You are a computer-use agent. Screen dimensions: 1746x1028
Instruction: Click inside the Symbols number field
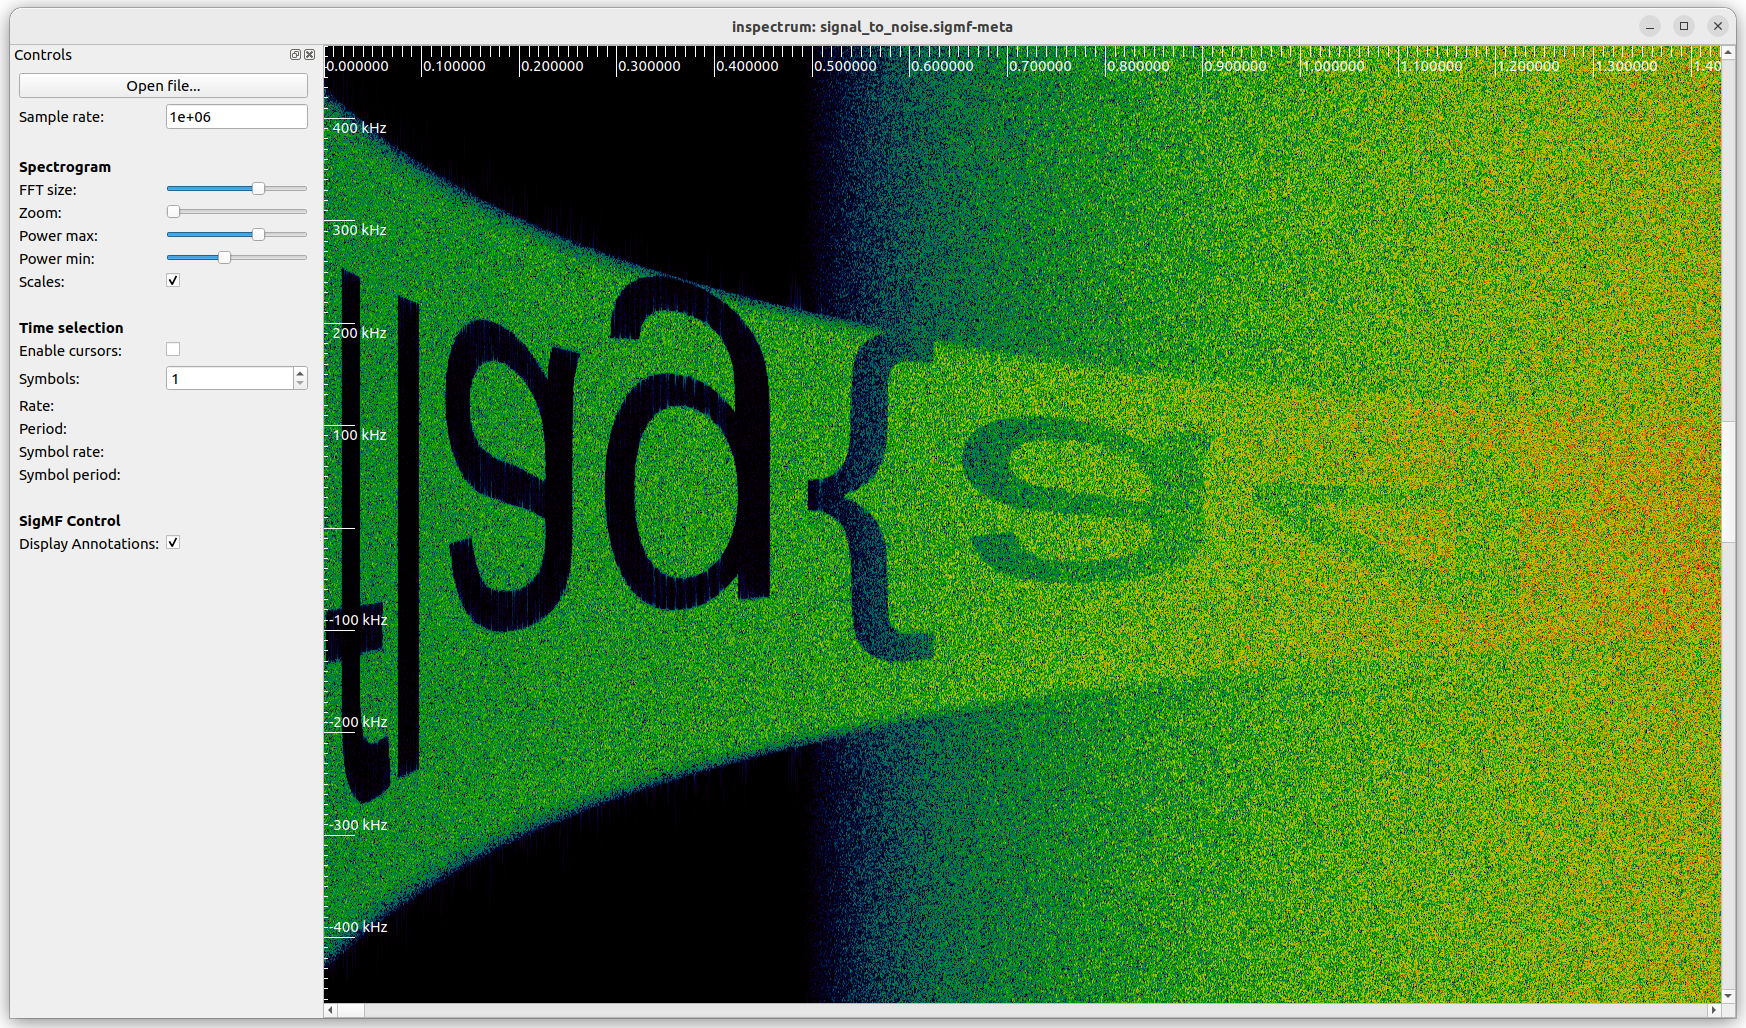(225, 378)
